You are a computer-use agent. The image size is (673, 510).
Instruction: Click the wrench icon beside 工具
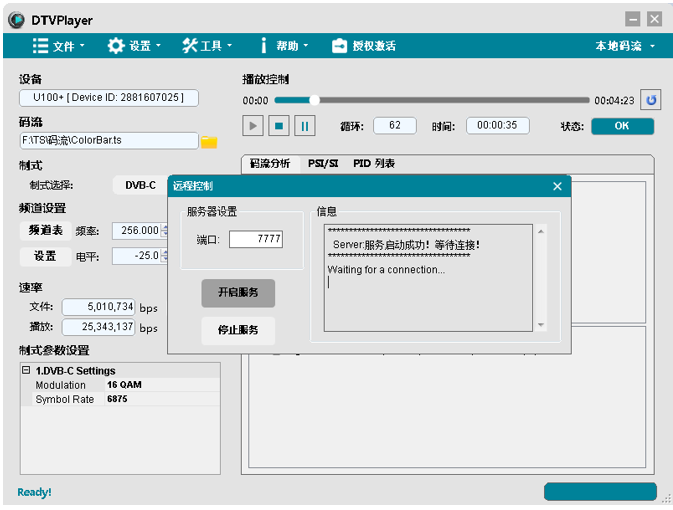pyautogui.click(x=189, y=46)
